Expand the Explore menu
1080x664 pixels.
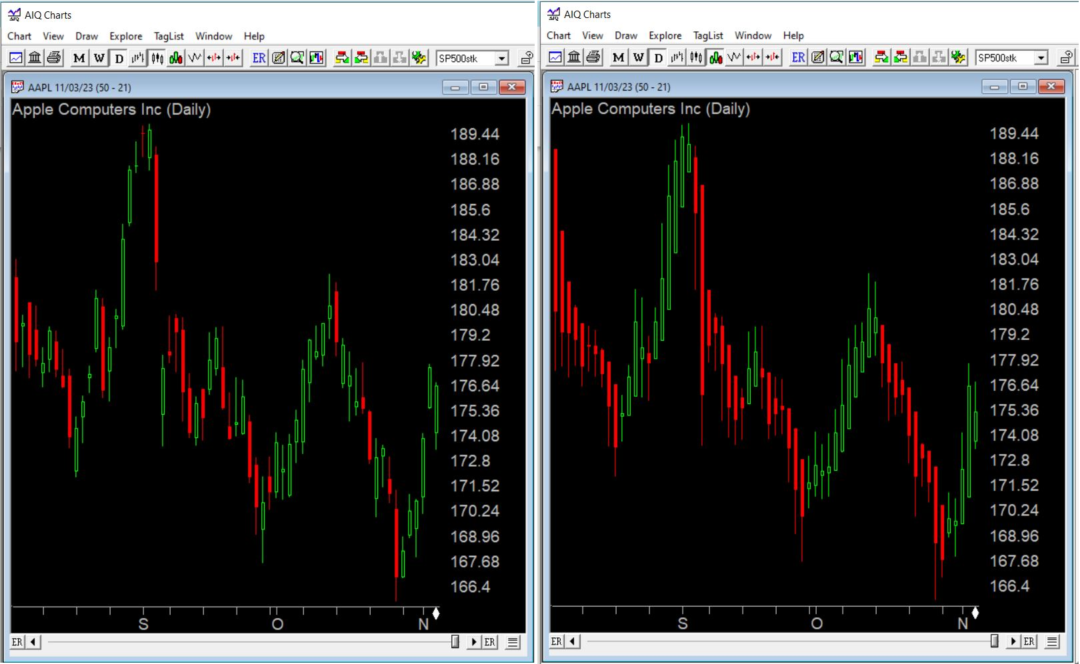126,36
